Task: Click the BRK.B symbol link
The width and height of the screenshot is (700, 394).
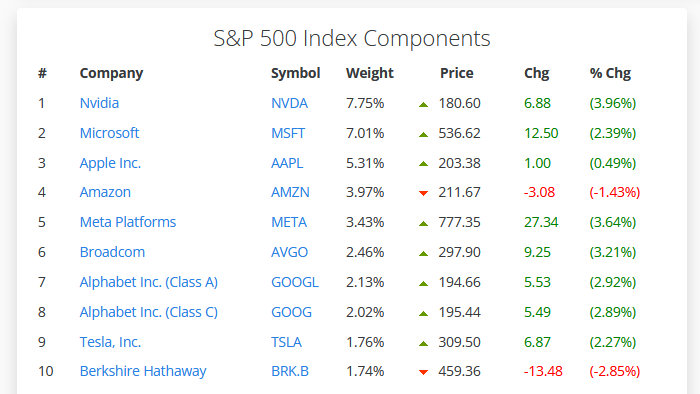Action: 290,371
